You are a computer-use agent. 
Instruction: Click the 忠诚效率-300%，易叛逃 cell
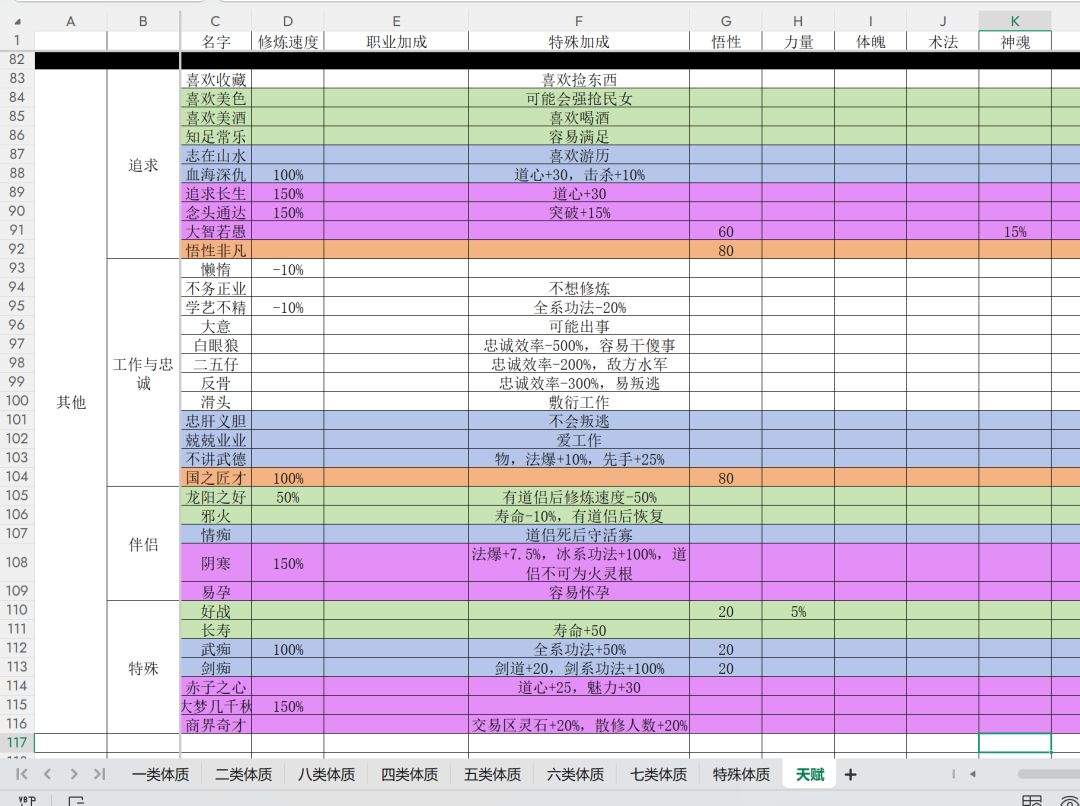click(579, 382)
